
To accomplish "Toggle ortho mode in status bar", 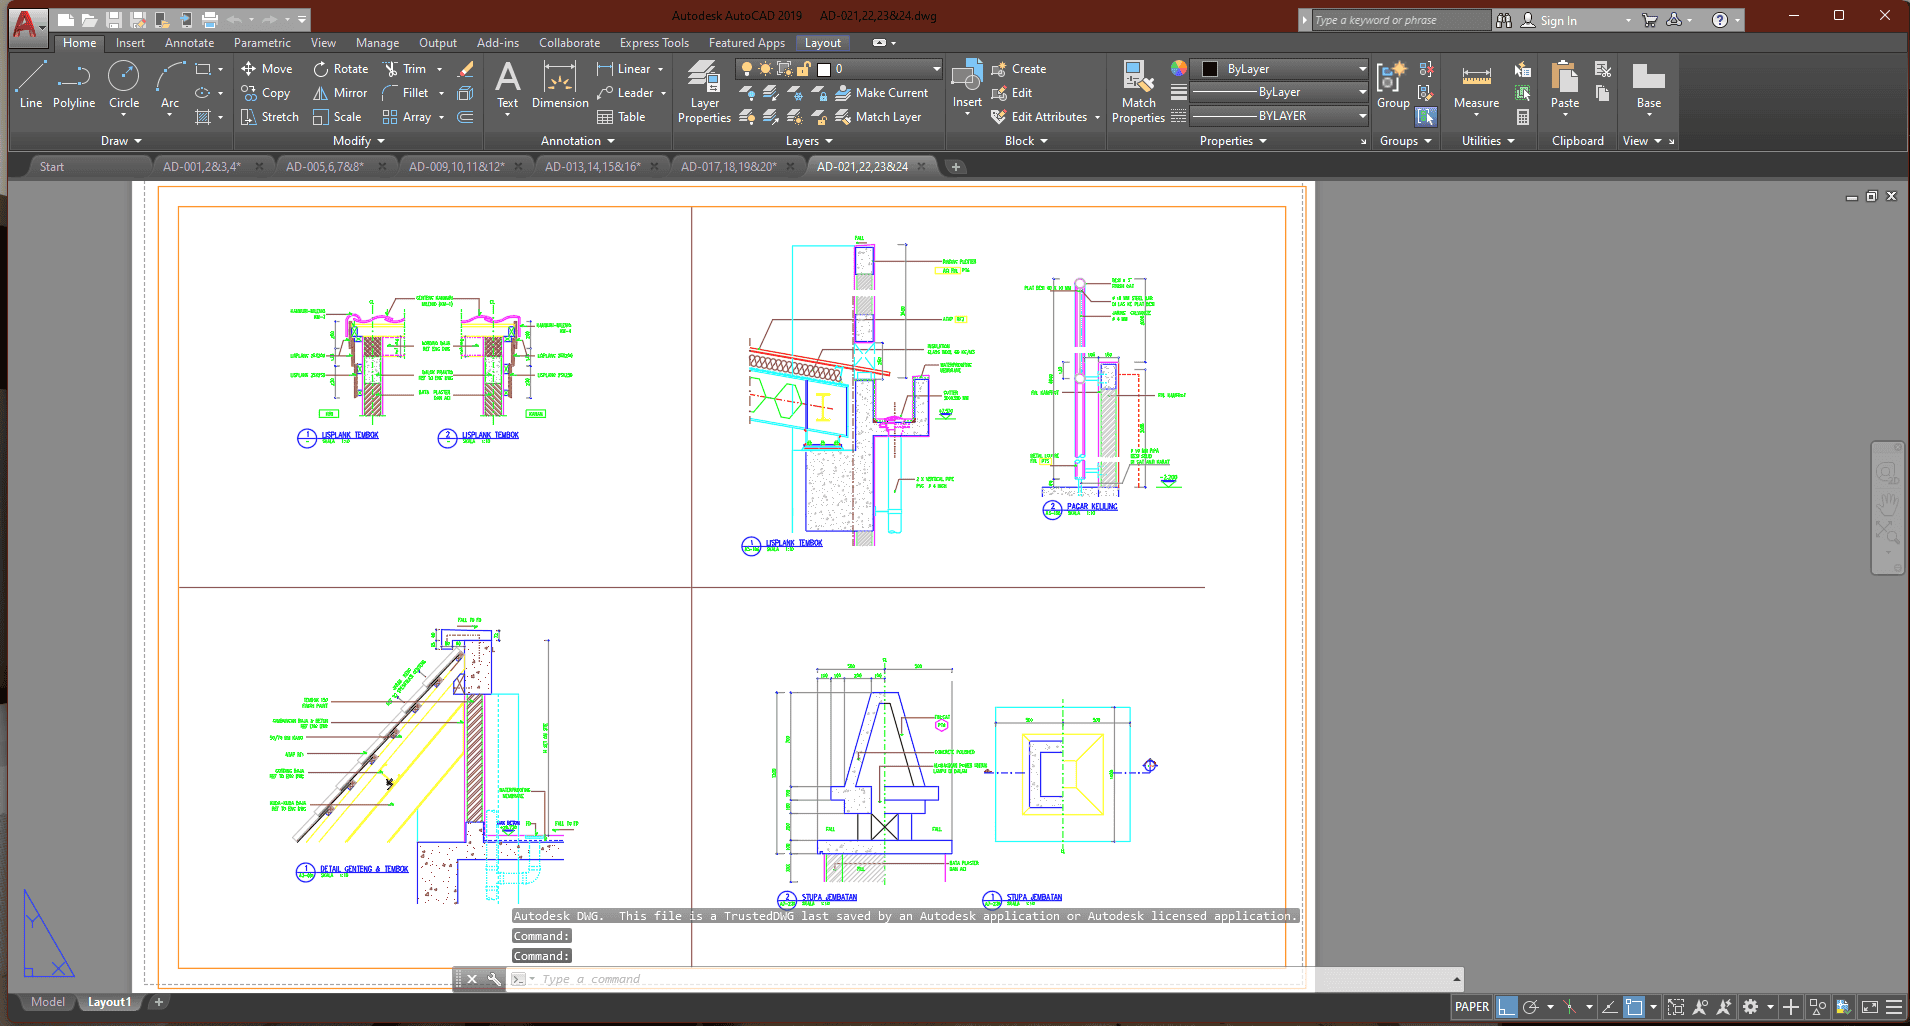I will point(1507,1007).
